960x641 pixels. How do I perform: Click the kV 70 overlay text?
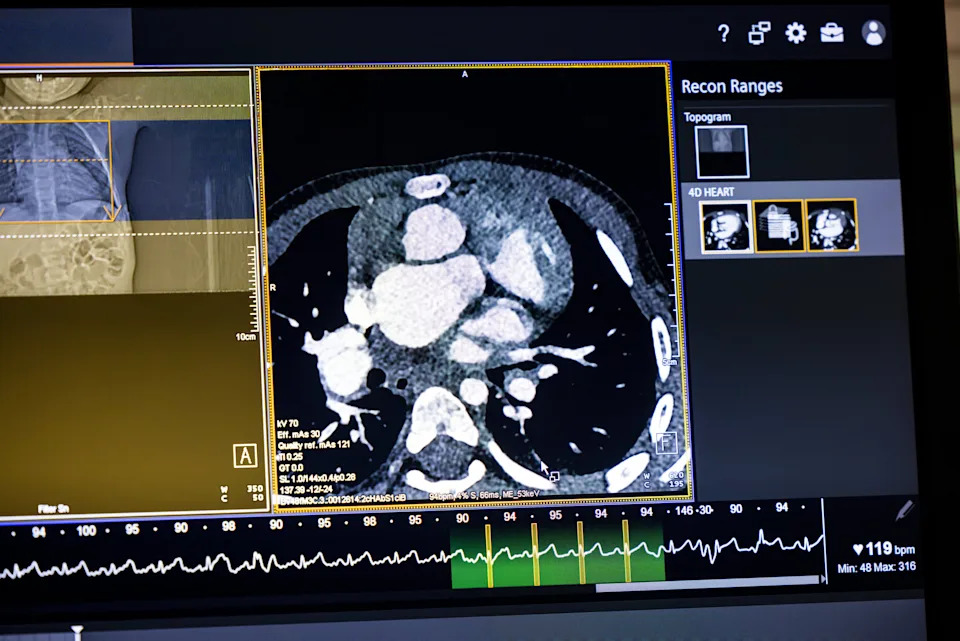288,423
